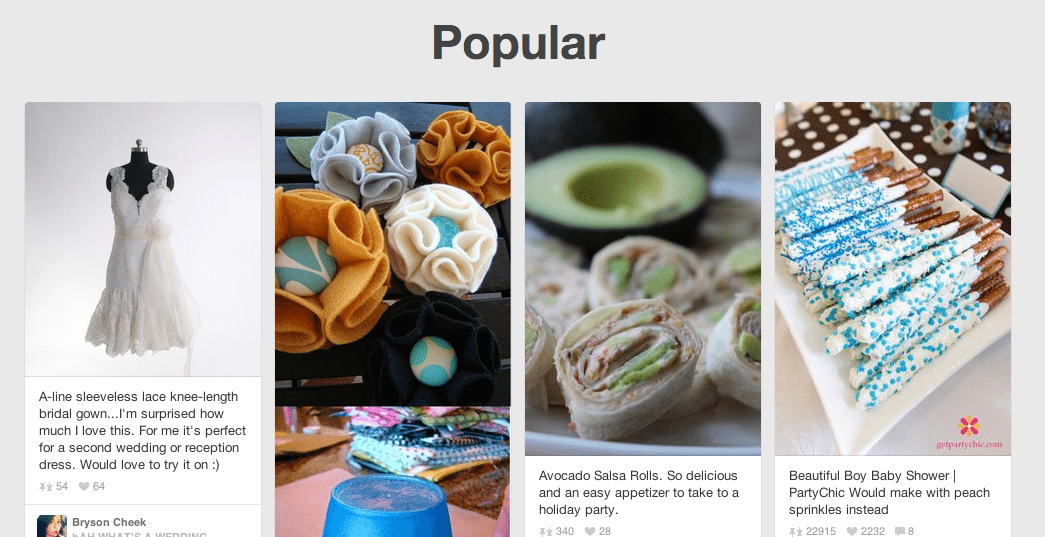Image resolution: width=1045 pixels, height=537 pixels.
Task: Open the Bryson Cheek pinner name link
Action: click(109, 522)
